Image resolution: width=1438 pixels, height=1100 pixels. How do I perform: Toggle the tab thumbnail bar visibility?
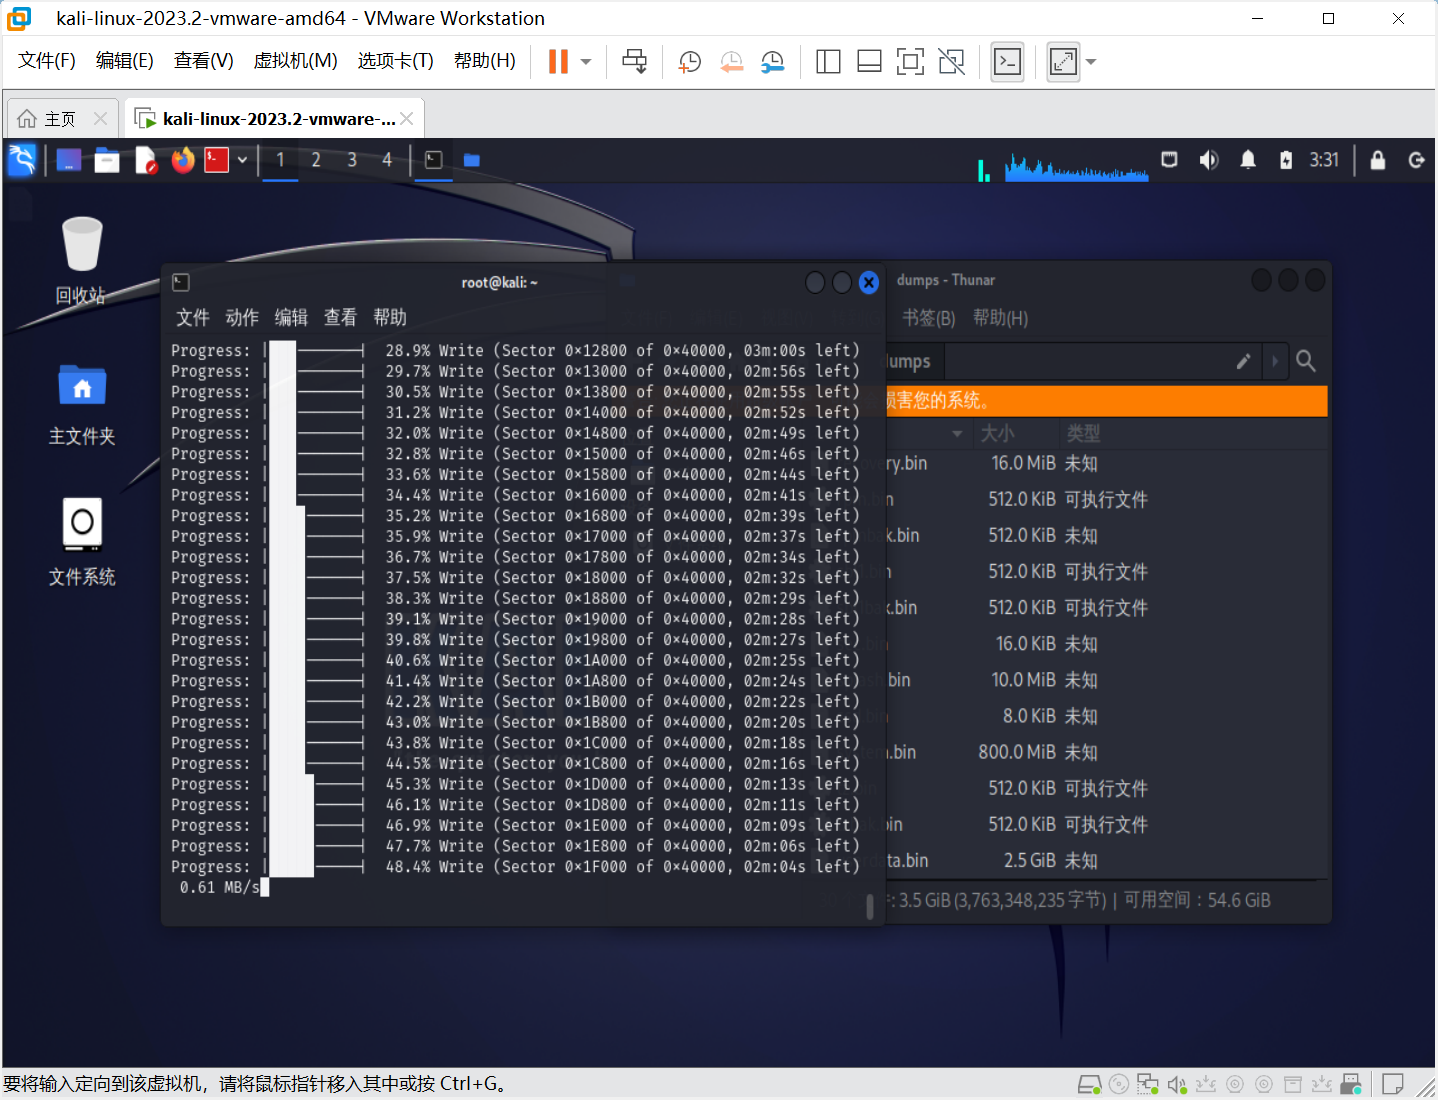(869, 61)
